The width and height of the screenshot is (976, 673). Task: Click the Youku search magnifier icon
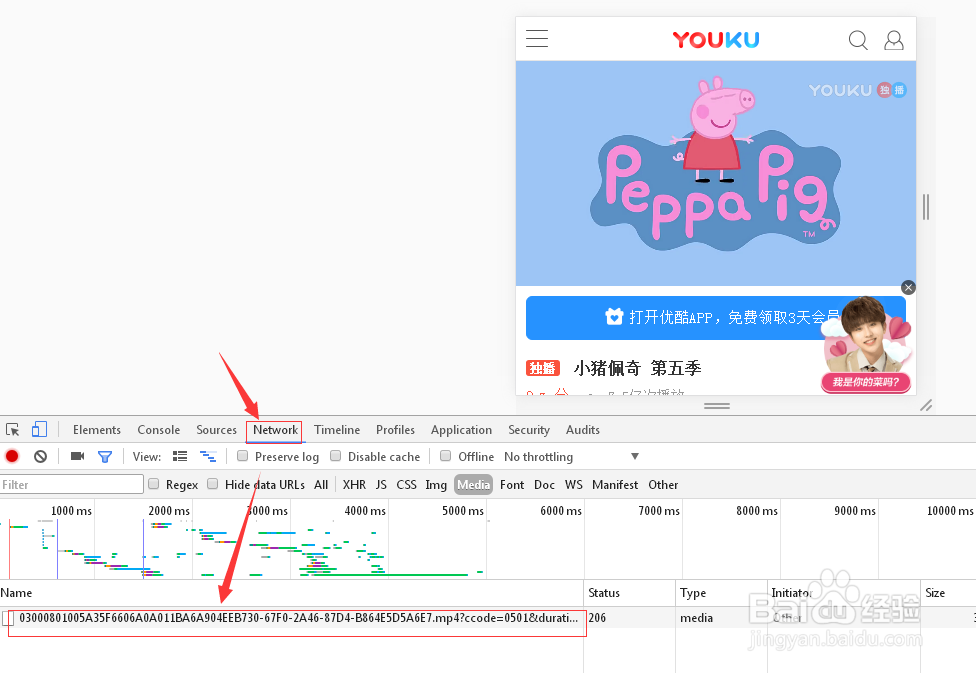858,40
